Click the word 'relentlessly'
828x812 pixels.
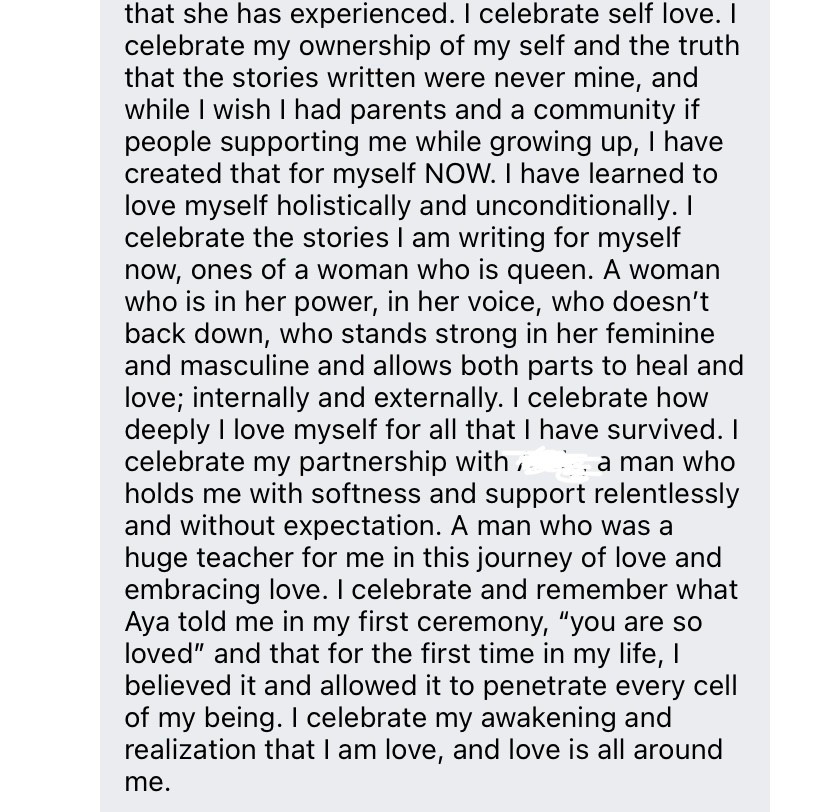coord(666,495)
